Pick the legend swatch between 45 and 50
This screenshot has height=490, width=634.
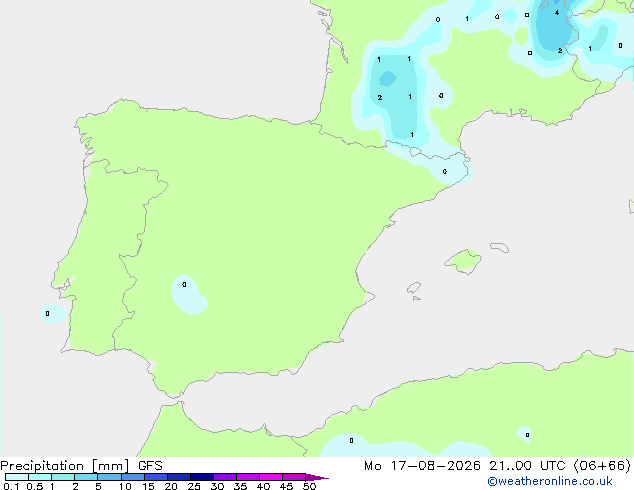[294, 477]
